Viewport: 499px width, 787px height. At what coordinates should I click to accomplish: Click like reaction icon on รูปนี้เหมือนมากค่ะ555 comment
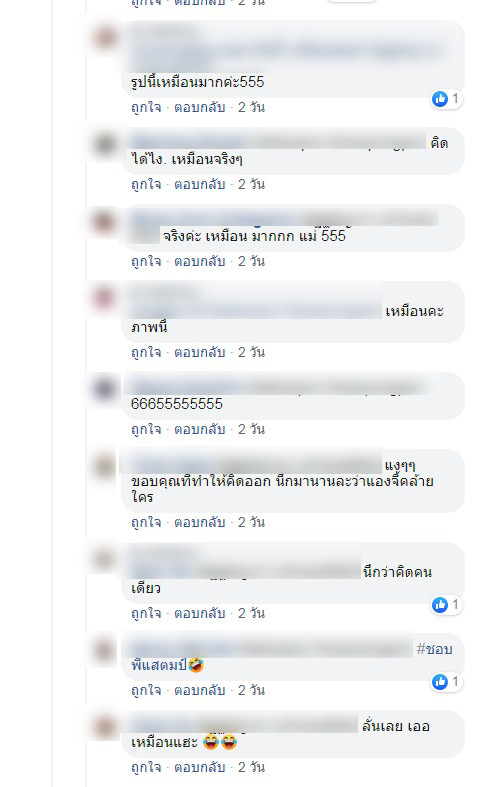440,99
